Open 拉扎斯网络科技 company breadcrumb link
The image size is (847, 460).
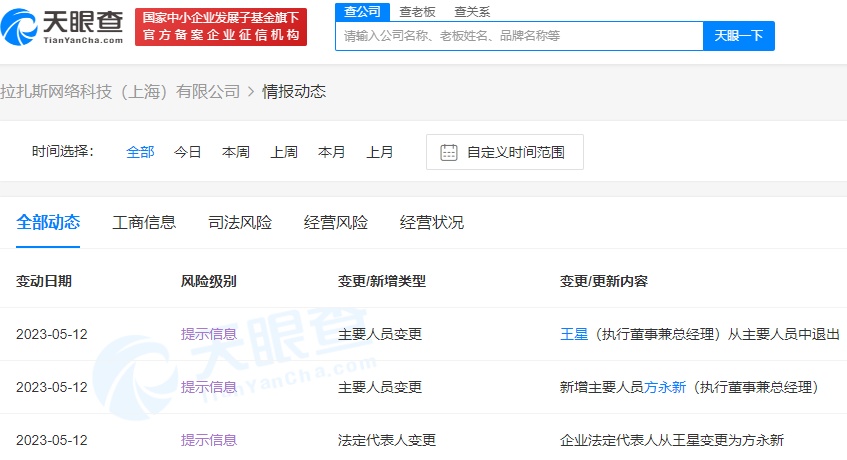pos(120,92)
